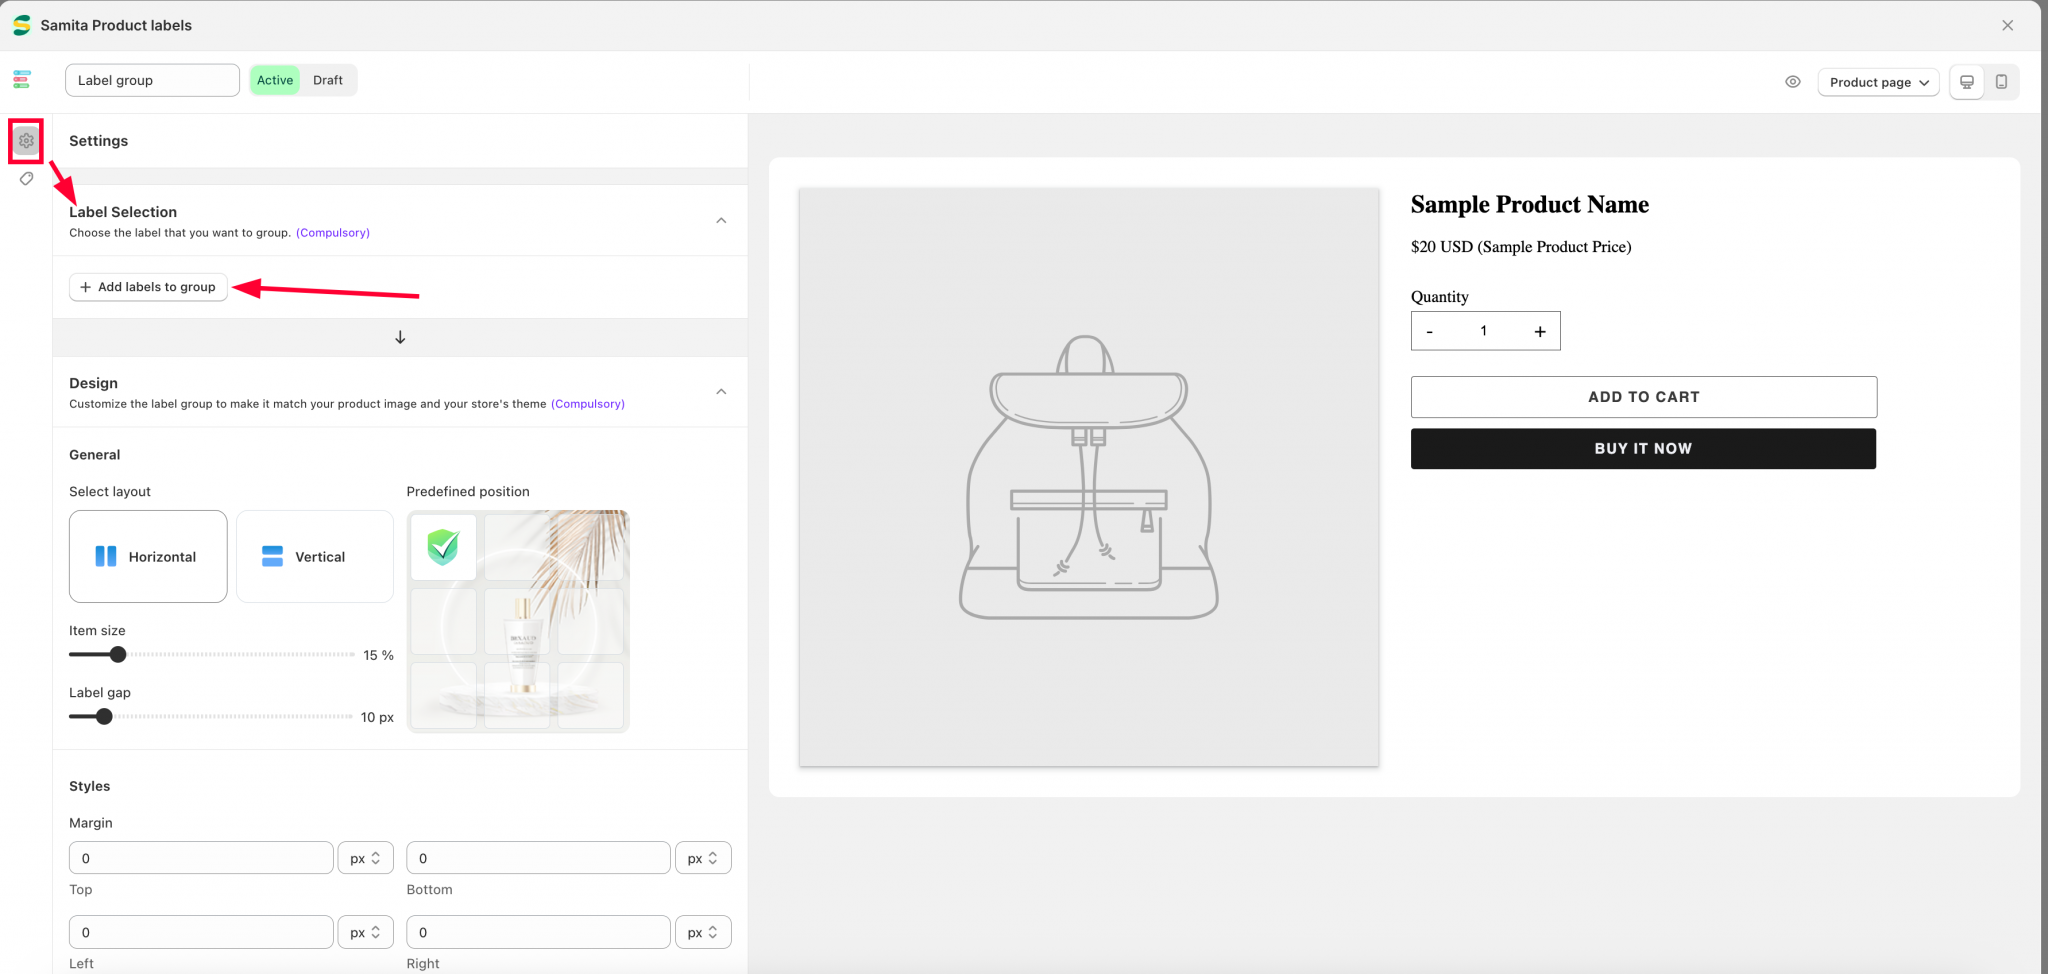Select the Vertical layout option
Screen dimensions: 2048x974
tap(314, 556)
